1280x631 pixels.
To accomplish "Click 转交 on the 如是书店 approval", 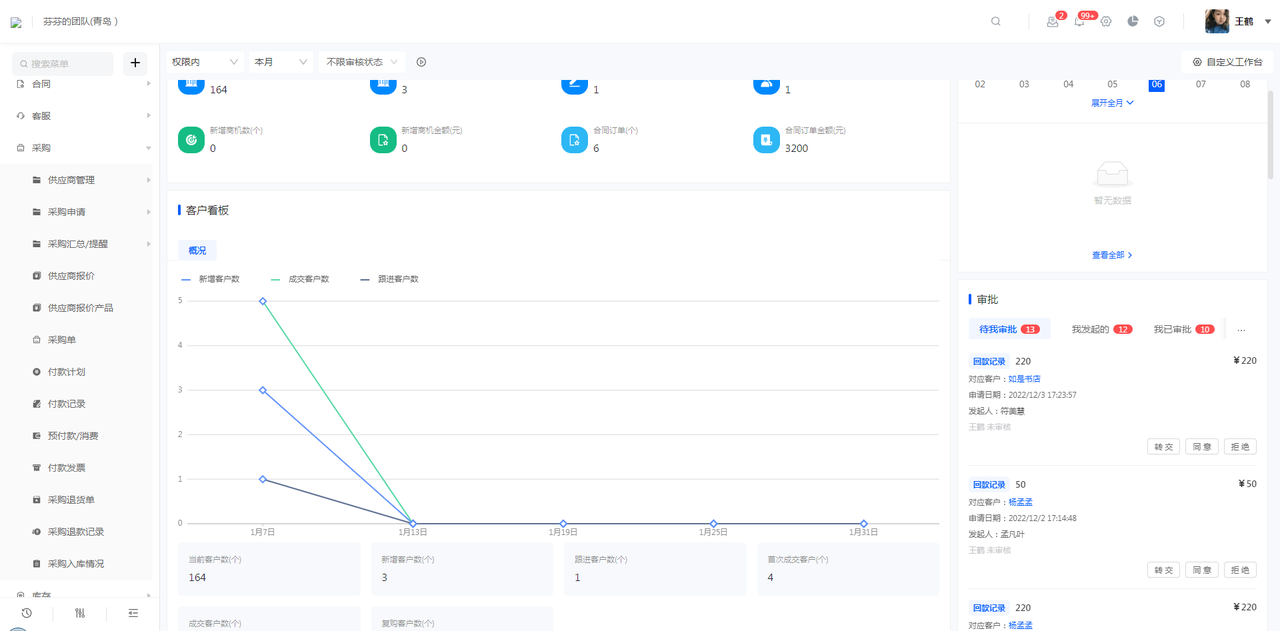I will click(1164, 447).
